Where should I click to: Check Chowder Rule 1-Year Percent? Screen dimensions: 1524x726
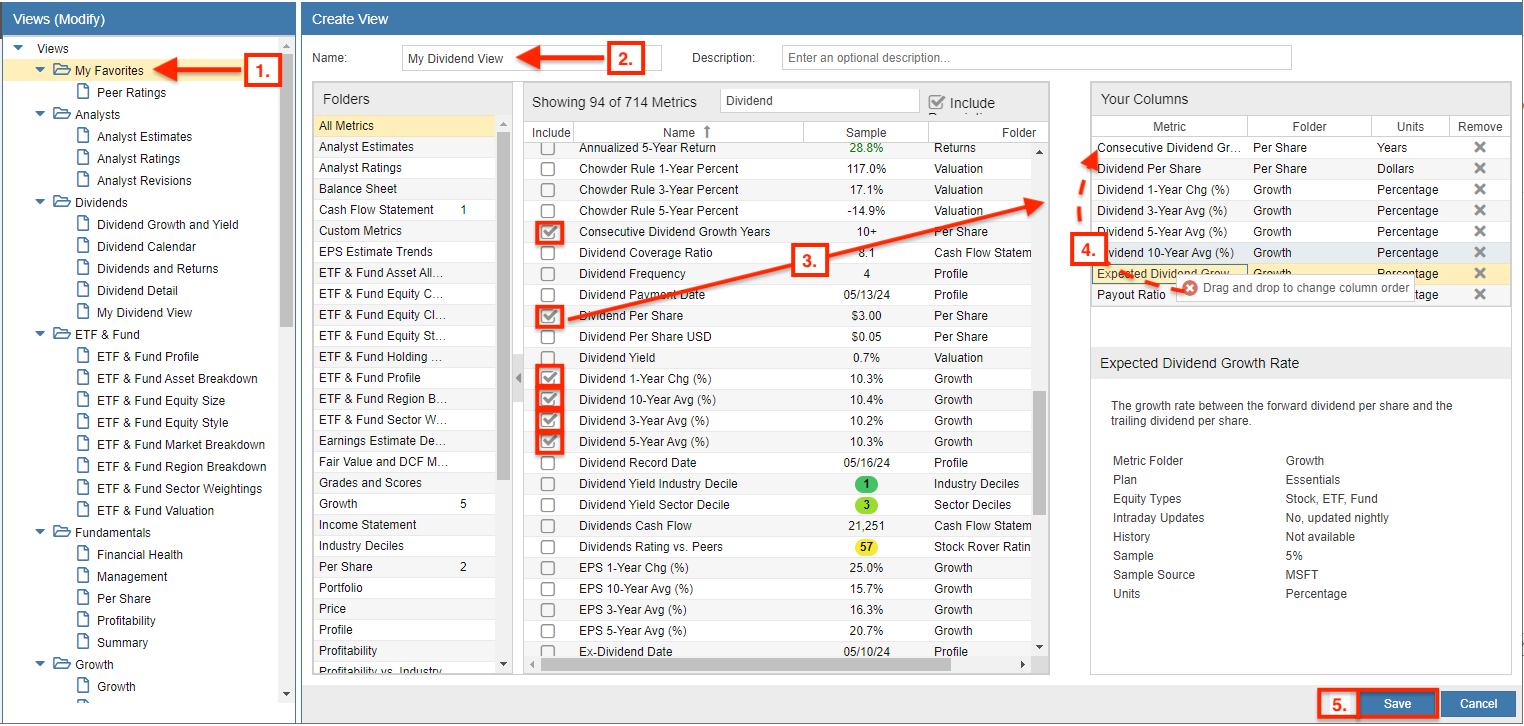point(548,169)
